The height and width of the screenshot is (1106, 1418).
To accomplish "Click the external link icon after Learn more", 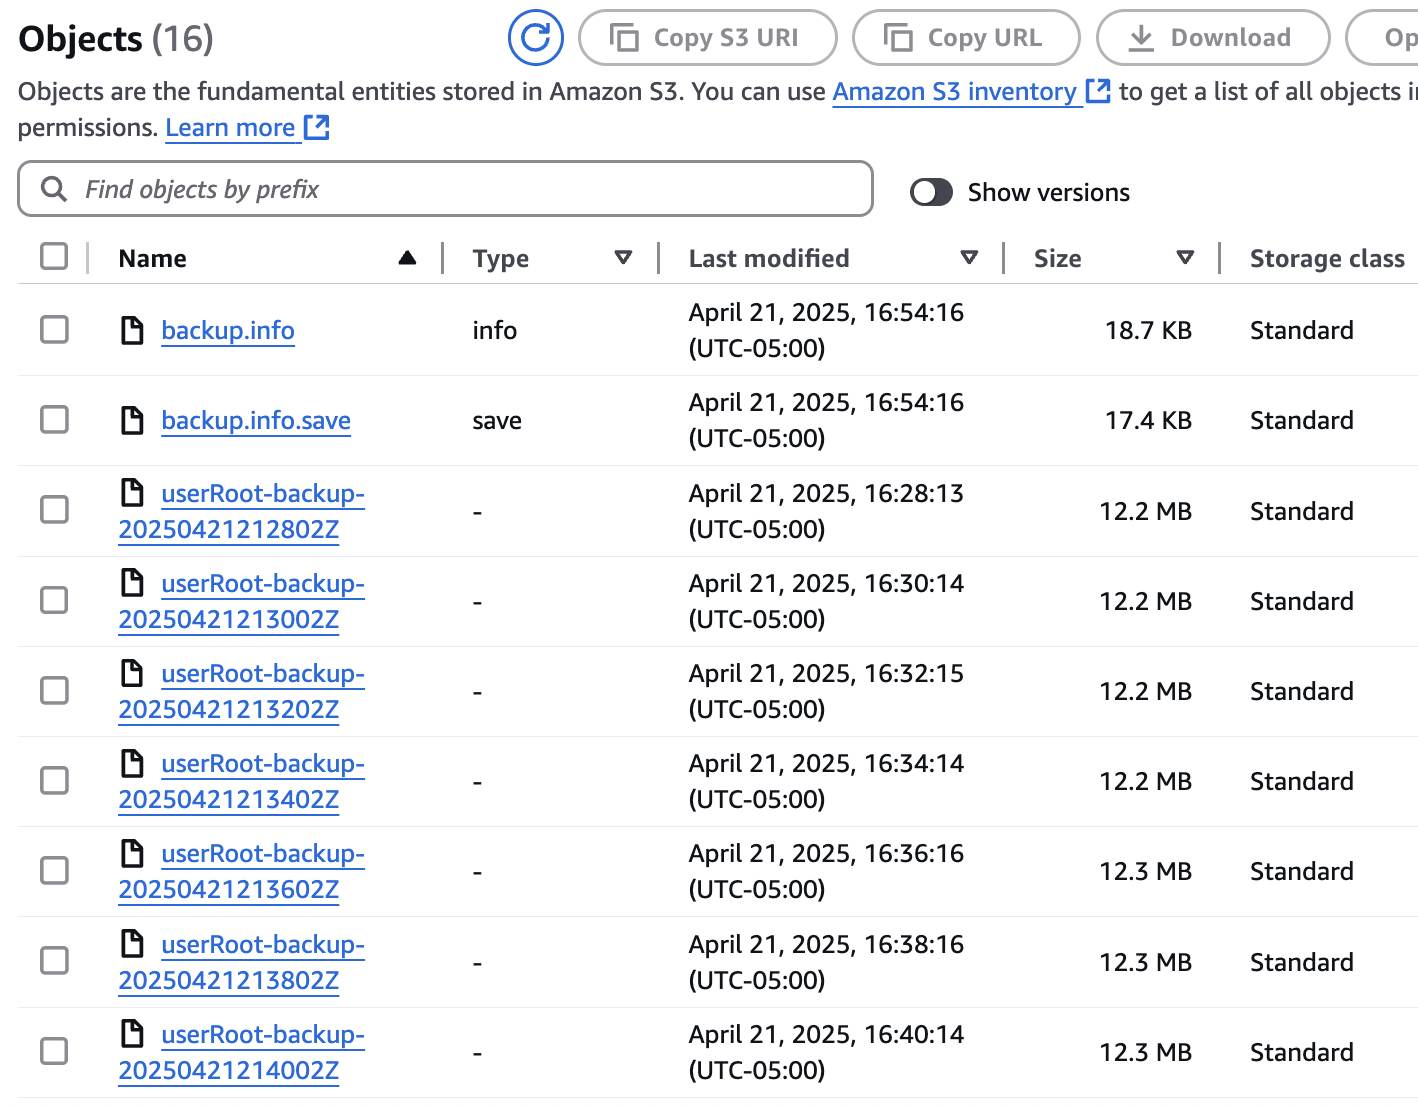I will pos(317,128).
